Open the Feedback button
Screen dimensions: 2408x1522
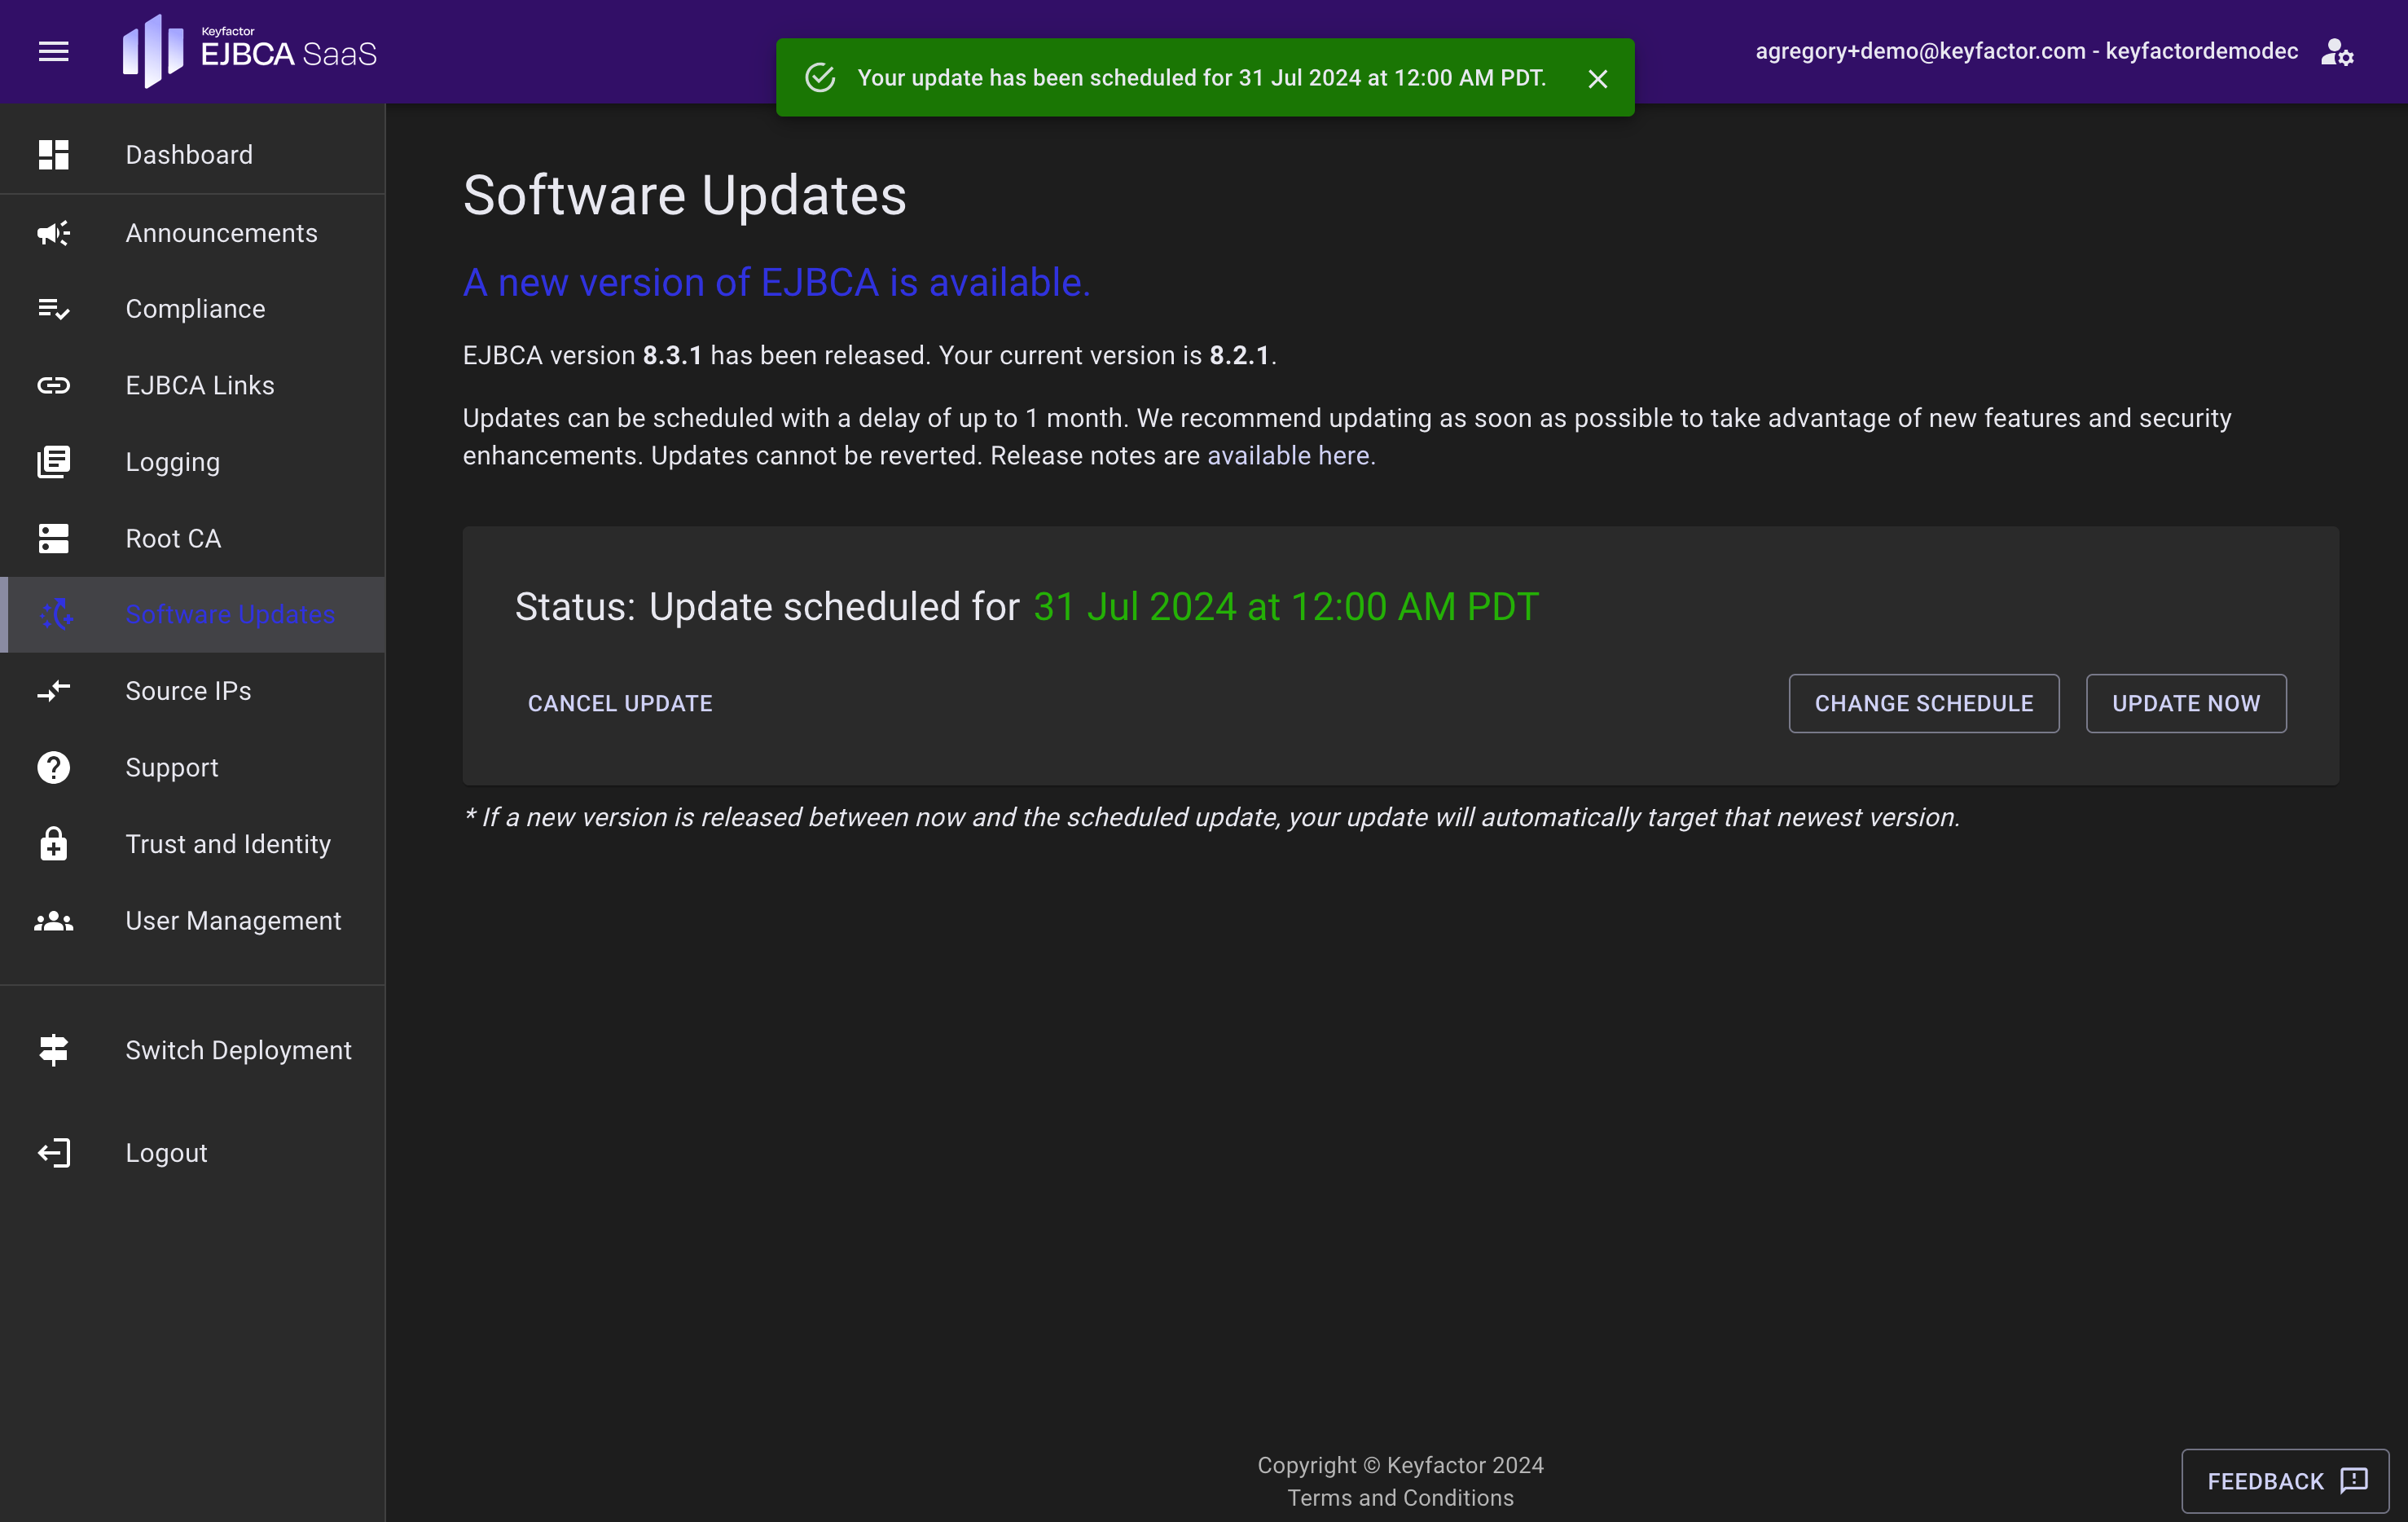pyautogui.click(x=2284, y=1480)
